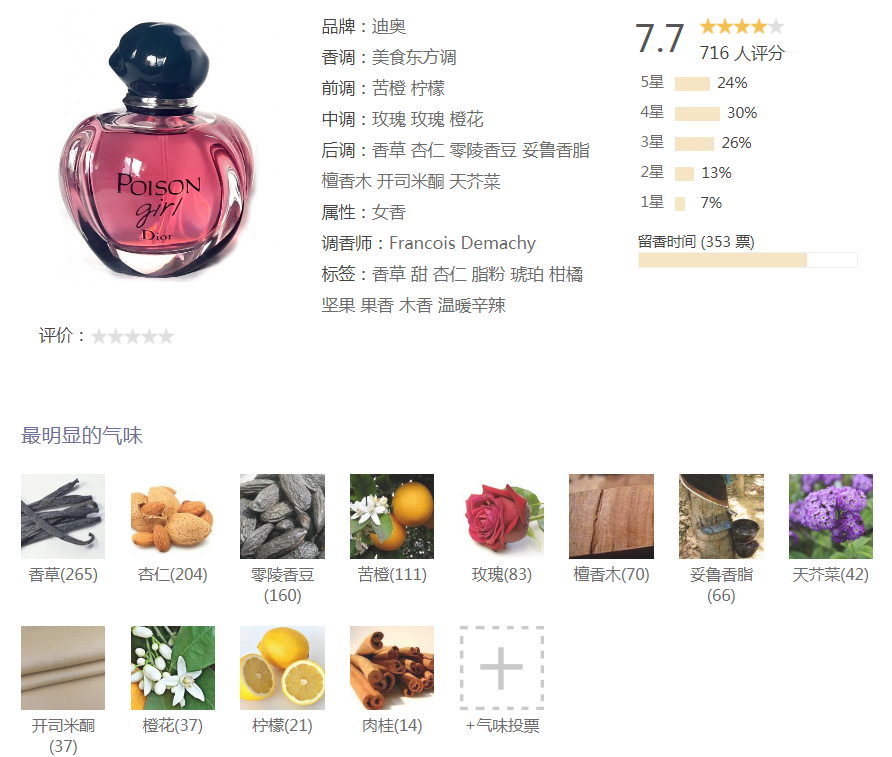This screenshot has width=892, height=757.
Task: Select the lemon 柠檬 scent image
Action: coord(282,668)
